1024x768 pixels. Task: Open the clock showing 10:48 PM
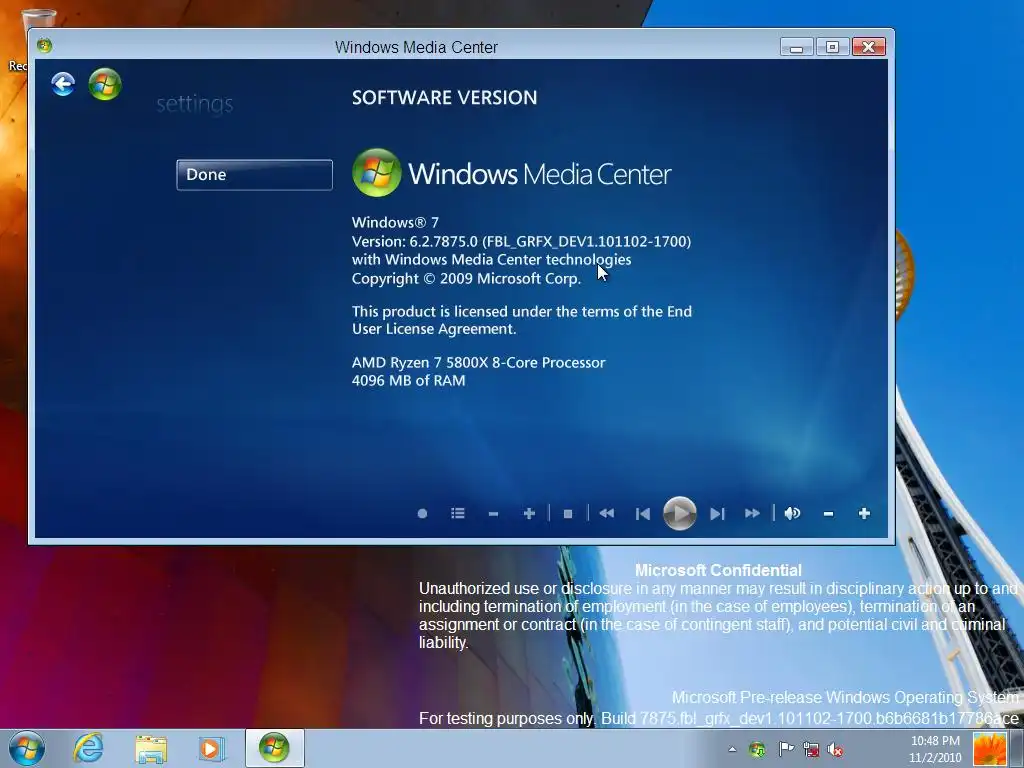tap(935, 749)
